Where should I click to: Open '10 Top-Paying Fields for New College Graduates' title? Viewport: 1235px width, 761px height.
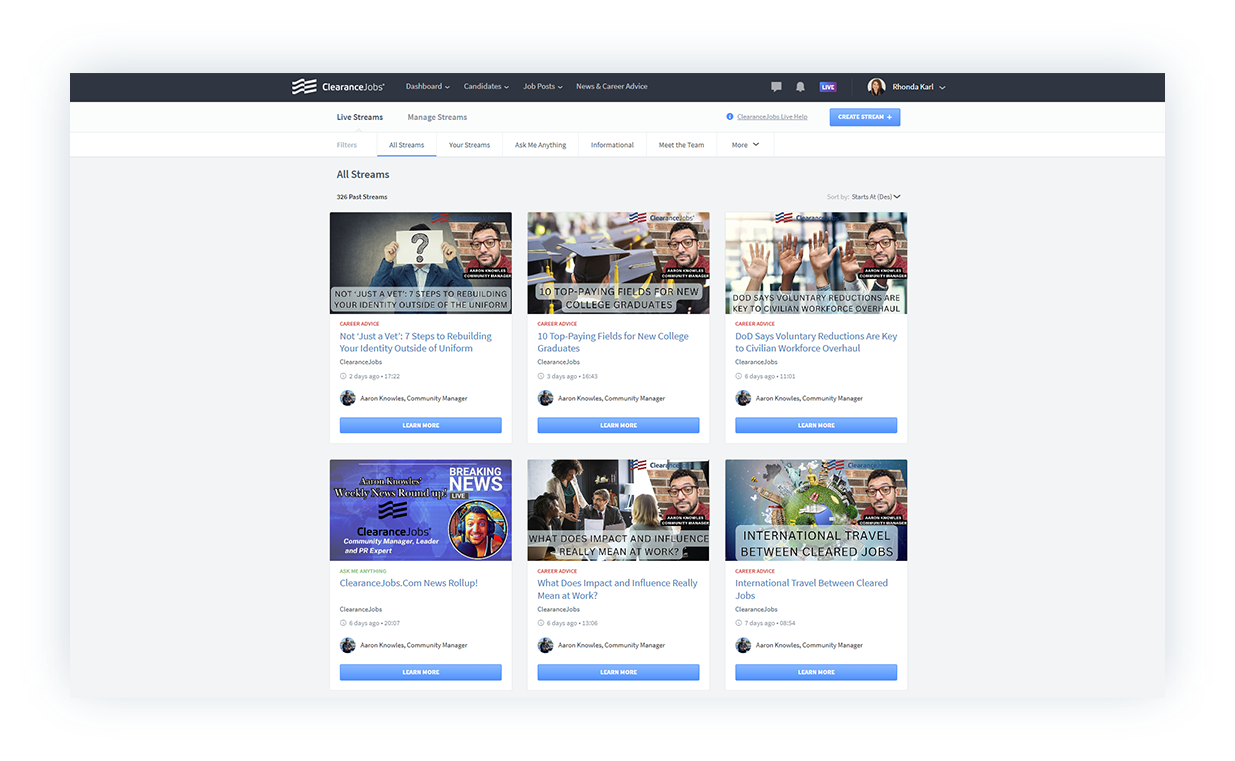613,342
